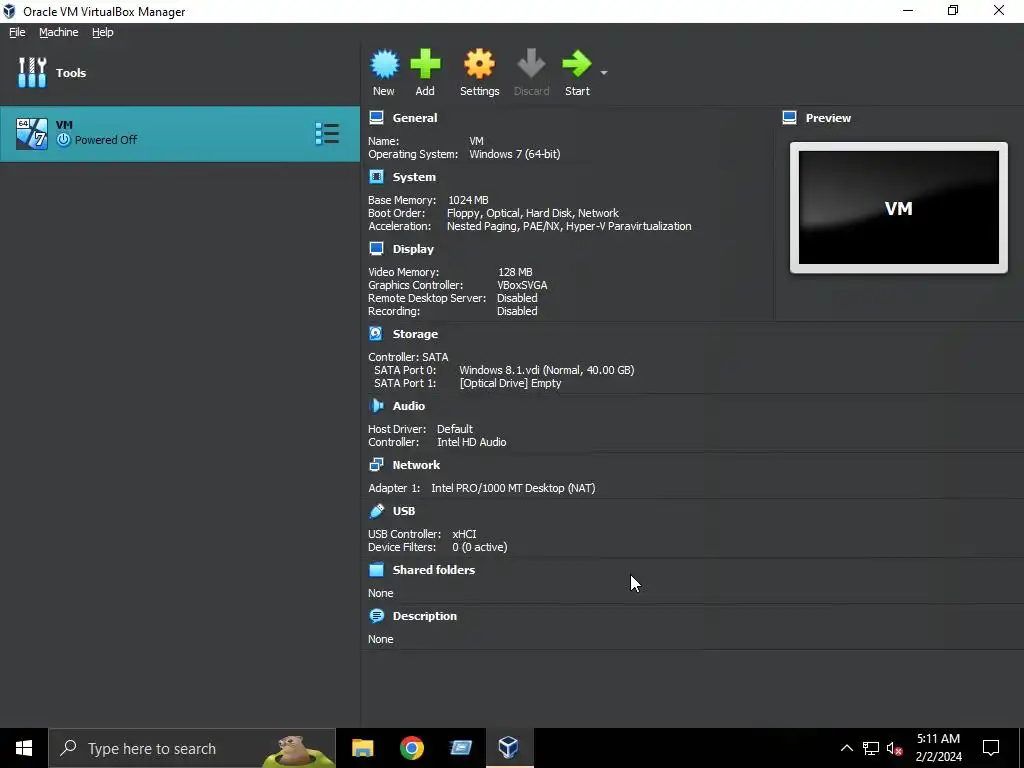Open the System section heading link

[414, 177]
